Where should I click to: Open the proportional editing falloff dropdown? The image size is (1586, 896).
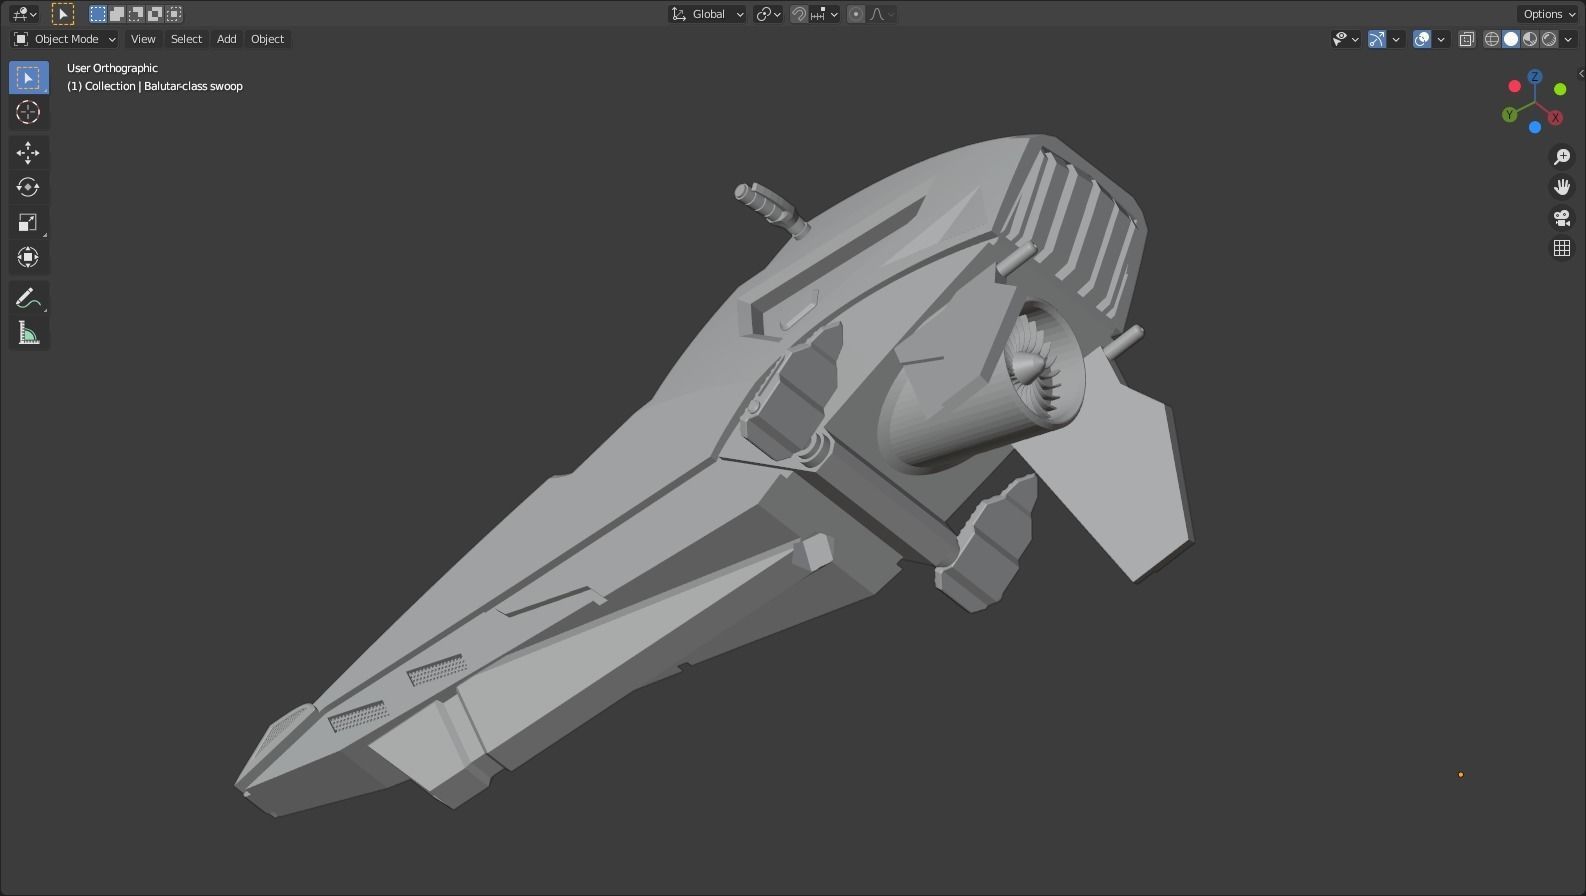[882, 14]
